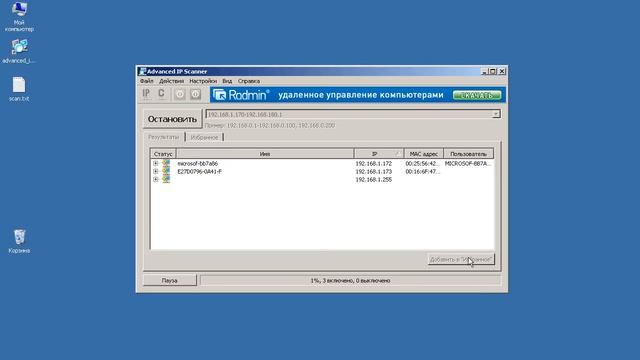Image resolution: width=640 pixels, height=360 pixels.
Task: Click the Radmin logo in the banner
Action: click(x=241, y=95)
